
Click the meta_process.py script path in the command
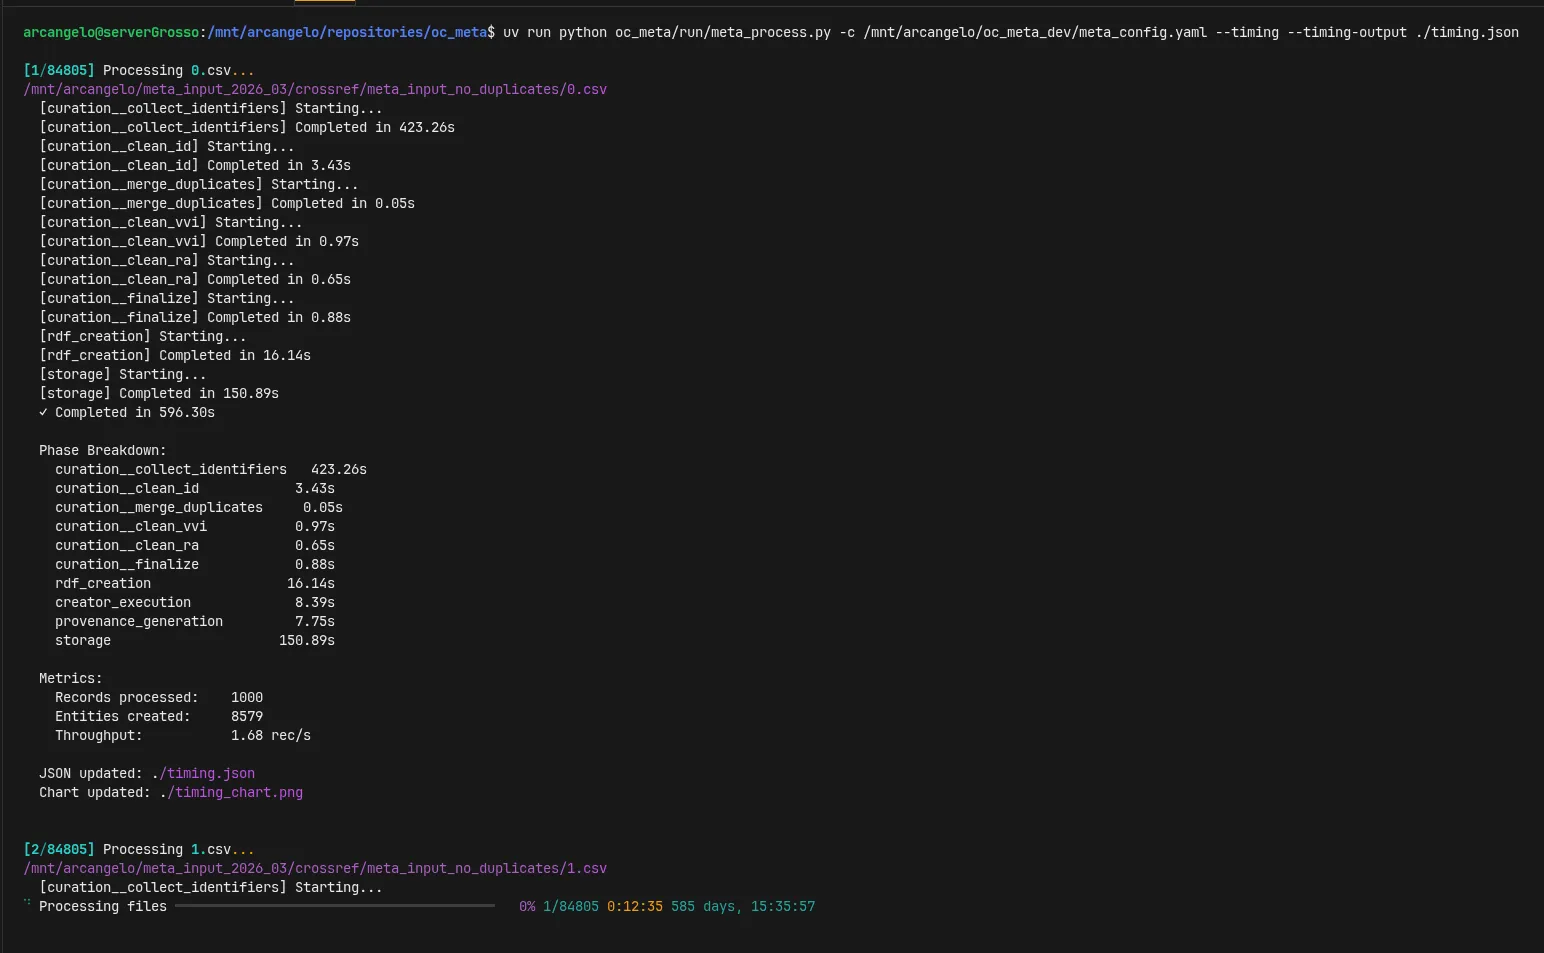723,32
